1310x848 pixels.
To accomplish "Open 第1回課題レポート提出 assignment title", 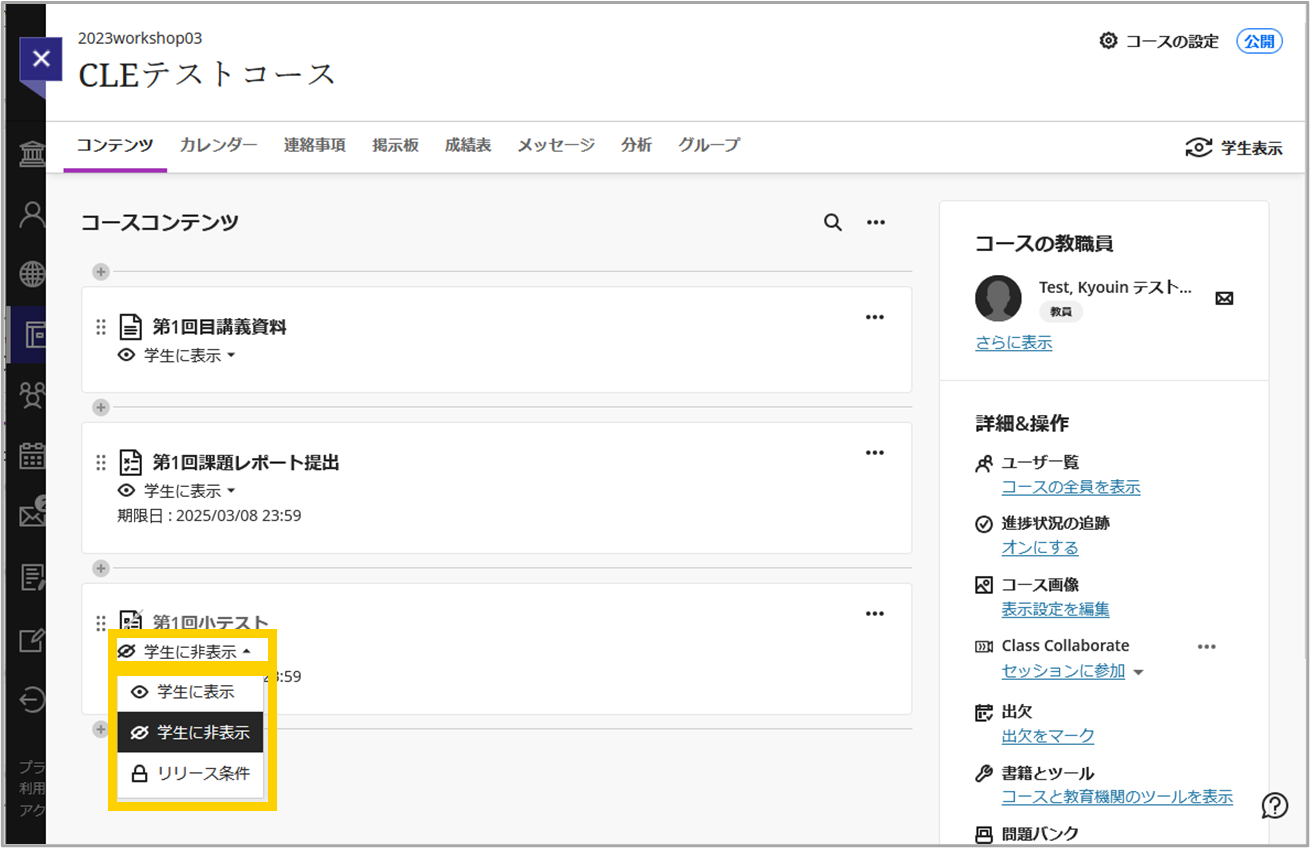I will point(246,463).
